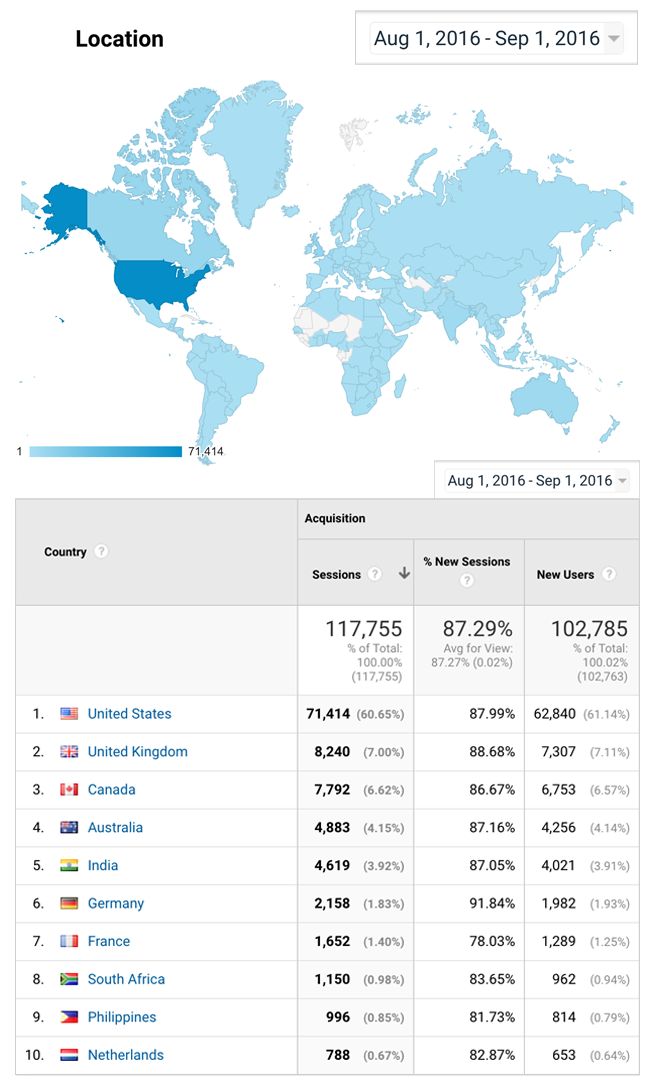Open the Philippines country link
This screenshot has height=1090, width=657.
pyautogui.click(x=122, y=1017)
